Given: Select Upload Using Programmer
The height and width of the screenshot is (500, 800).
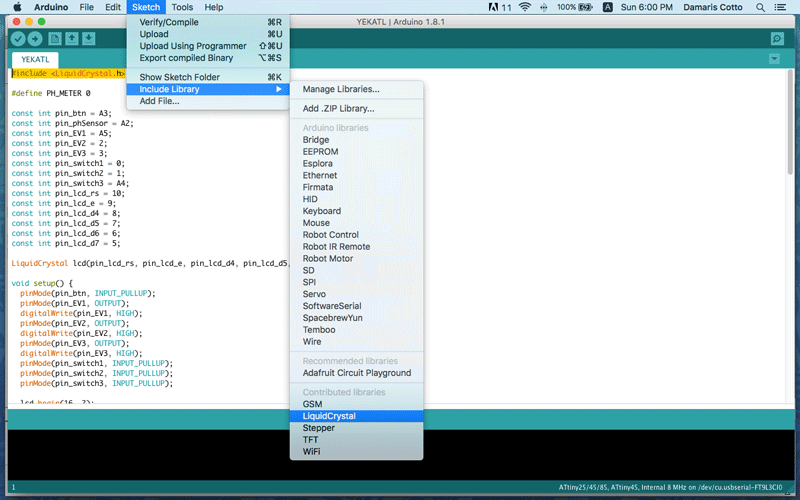Looking at the screenshot, I should pos(208,46).
